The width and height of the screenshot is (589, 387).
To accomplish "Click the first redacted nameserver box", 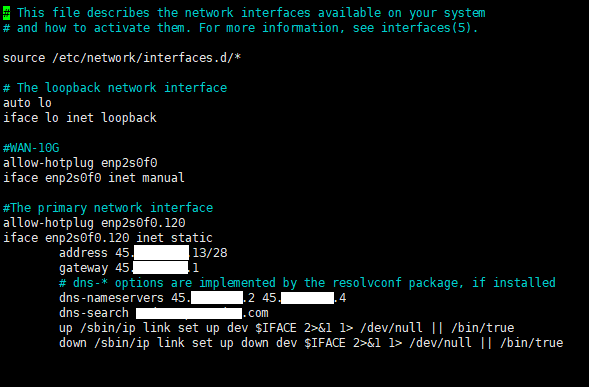I will pyautogui.click(x=217, y=298).
